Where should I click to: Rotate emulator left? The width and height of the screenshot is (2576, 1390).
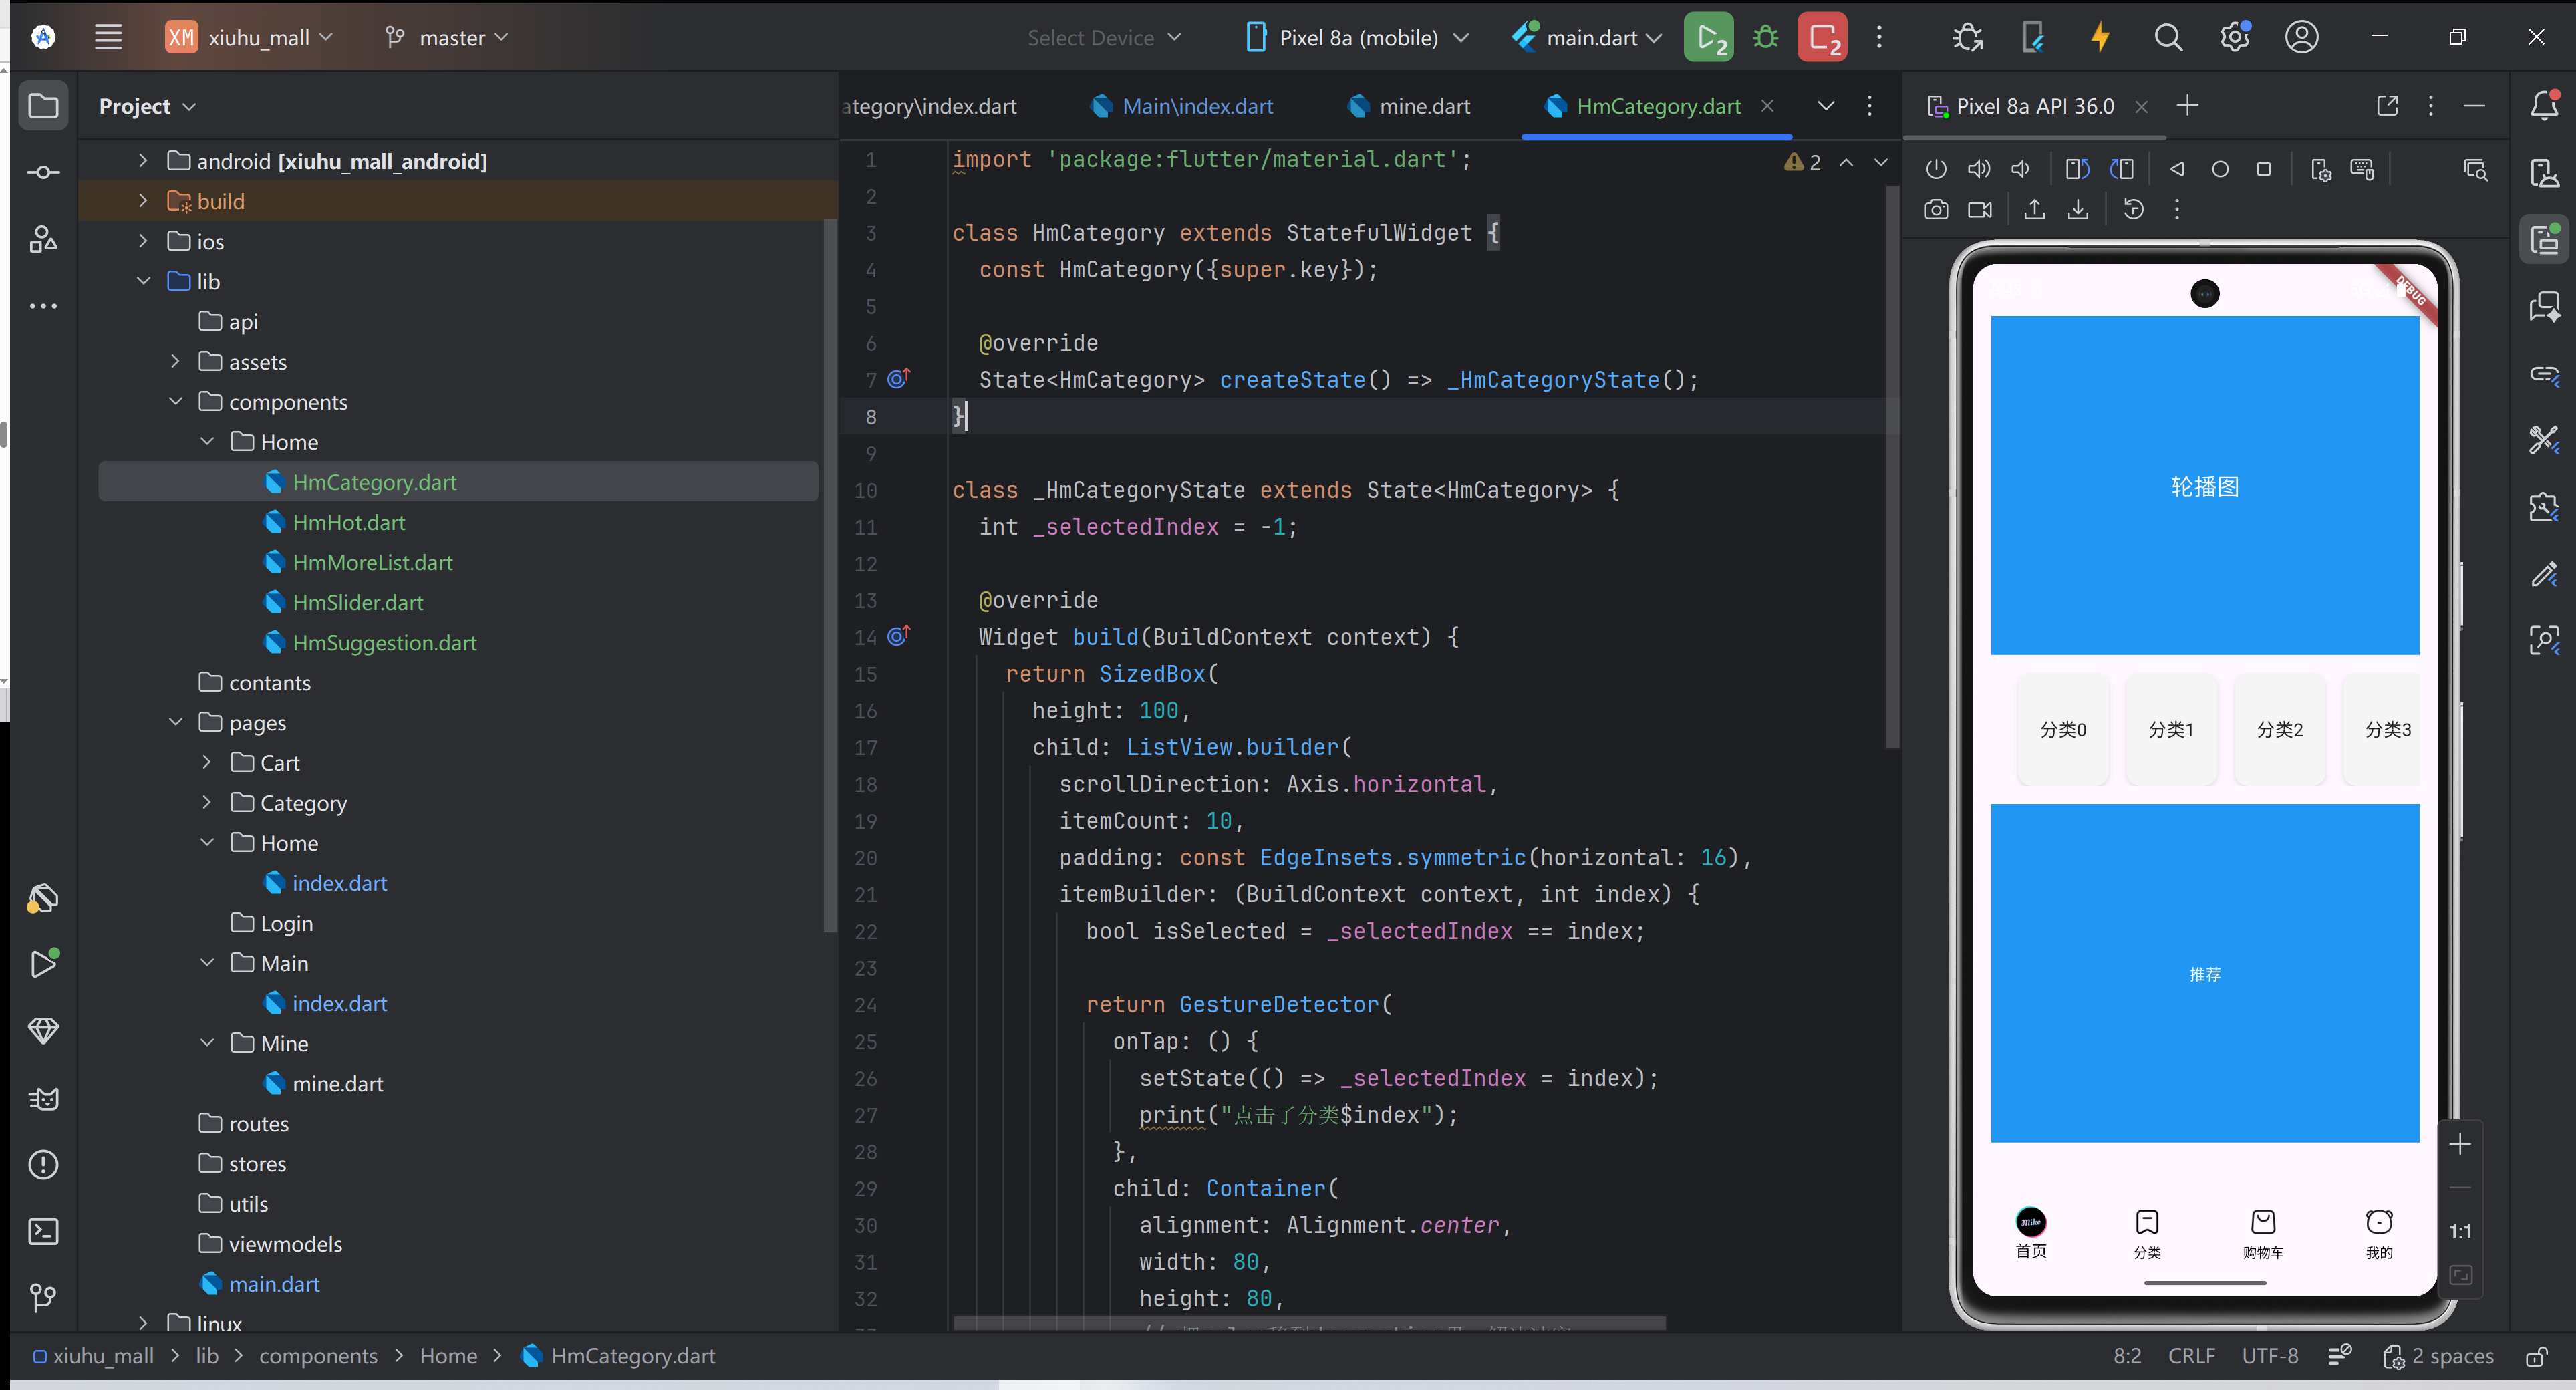pyautogui.click(x=2077, y=169)
